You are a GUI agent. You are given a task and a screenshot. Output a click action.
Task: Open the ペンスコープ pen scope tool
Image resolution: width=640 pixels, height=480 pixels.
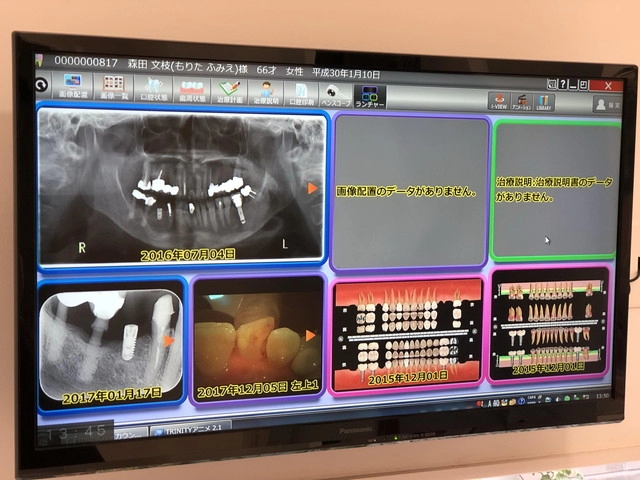pos(336,96)
